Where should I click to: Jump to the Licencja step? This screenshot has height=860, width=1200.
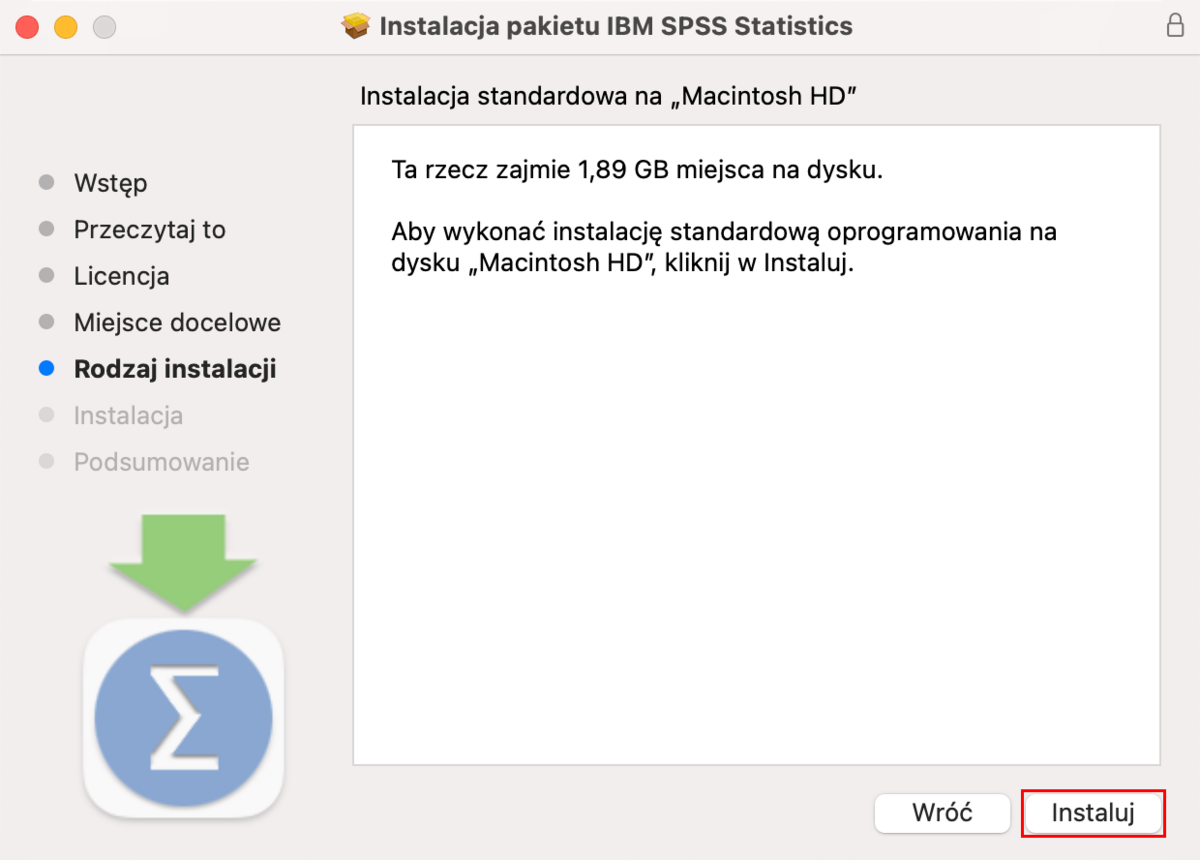tap(121, 276)
